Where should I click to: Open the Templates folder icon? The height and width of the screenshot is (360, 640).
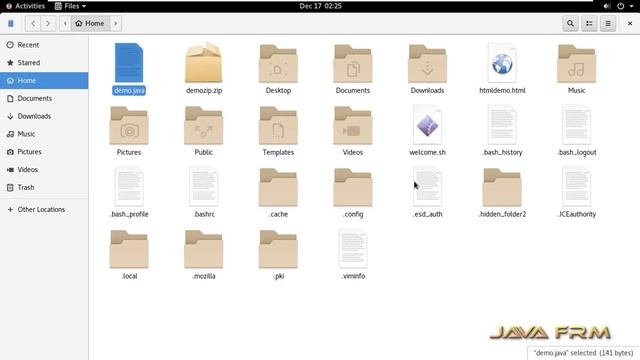point(278,126)
